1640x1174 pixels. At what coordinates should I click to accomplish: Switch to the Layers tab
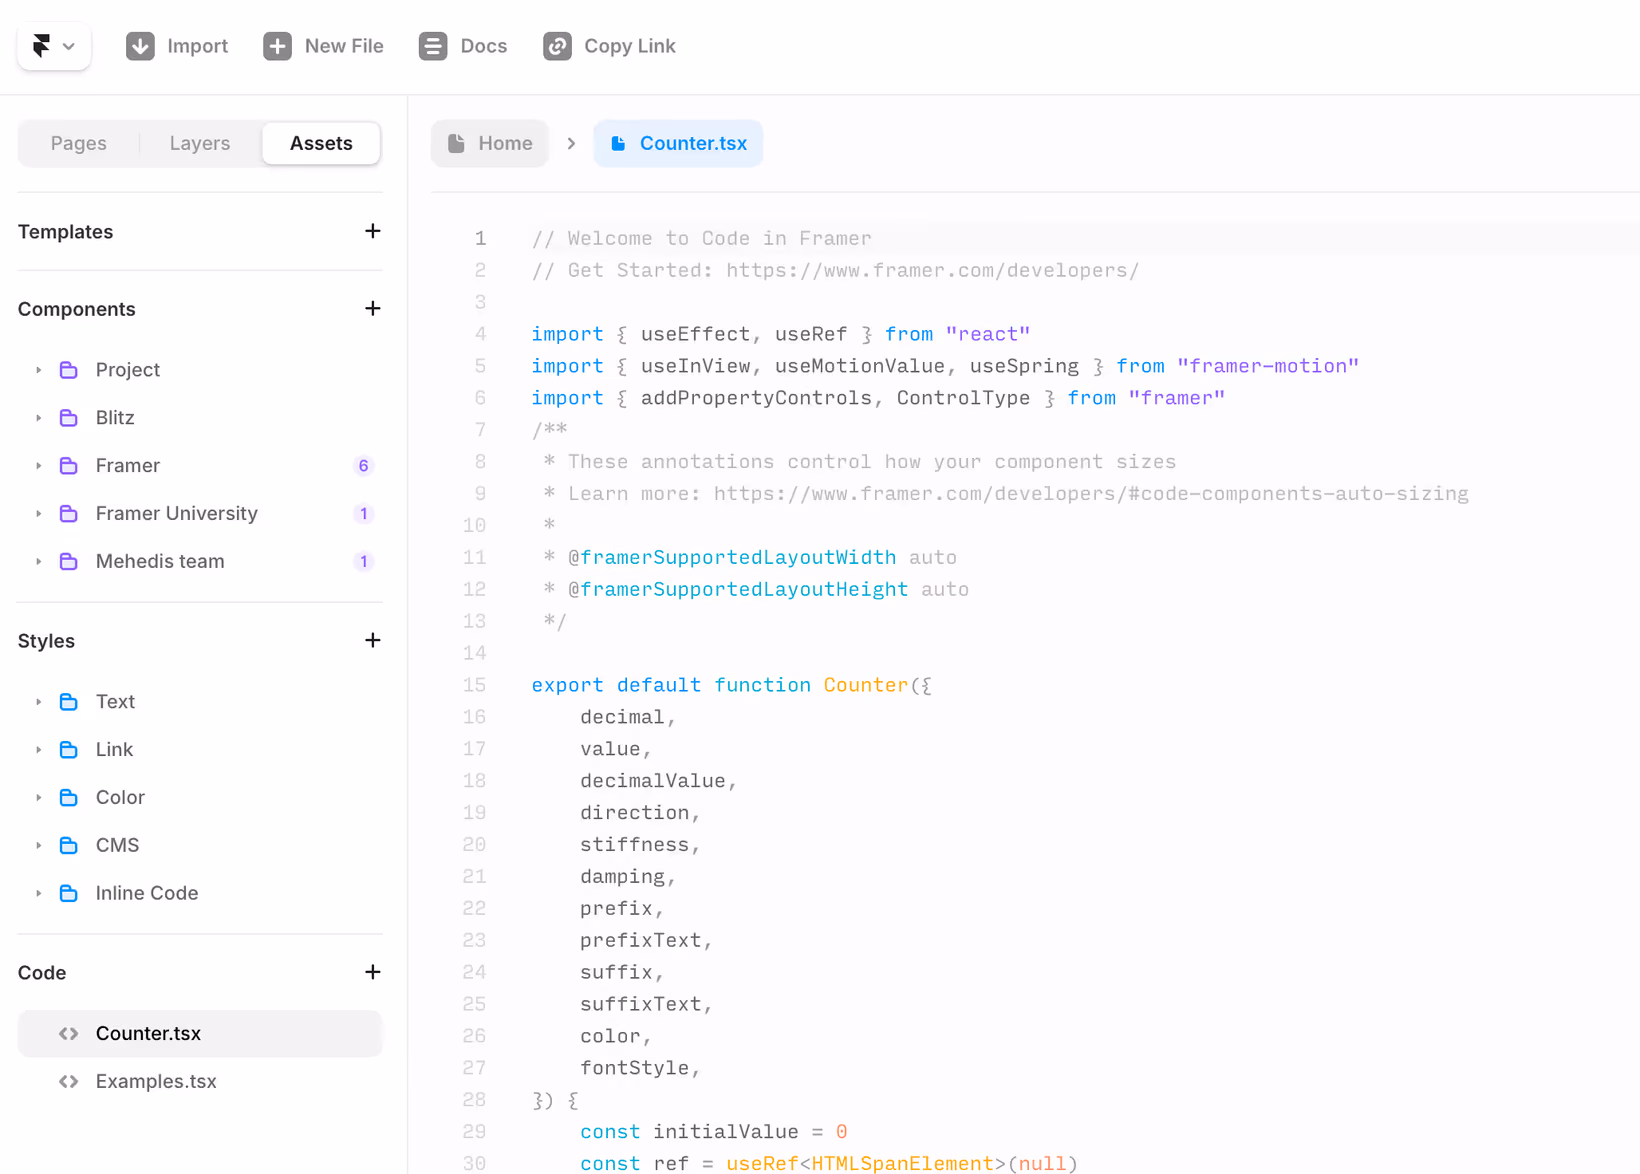tap(200, 143)
